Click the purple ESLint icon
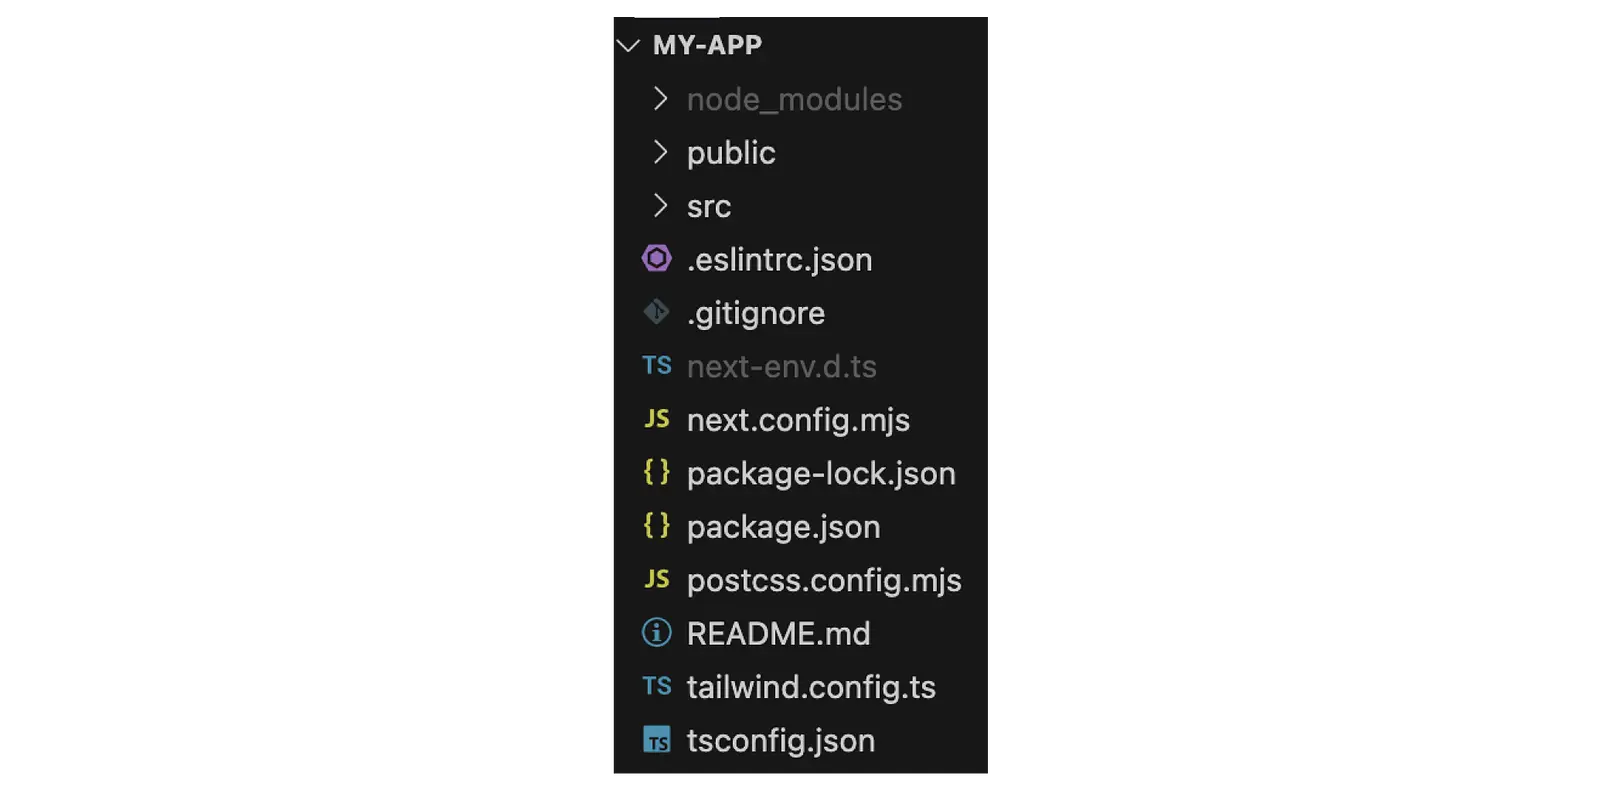Image resolution: width=1600 pixels, height=790 pixels. pyautogui.click(x=657, y=259)
